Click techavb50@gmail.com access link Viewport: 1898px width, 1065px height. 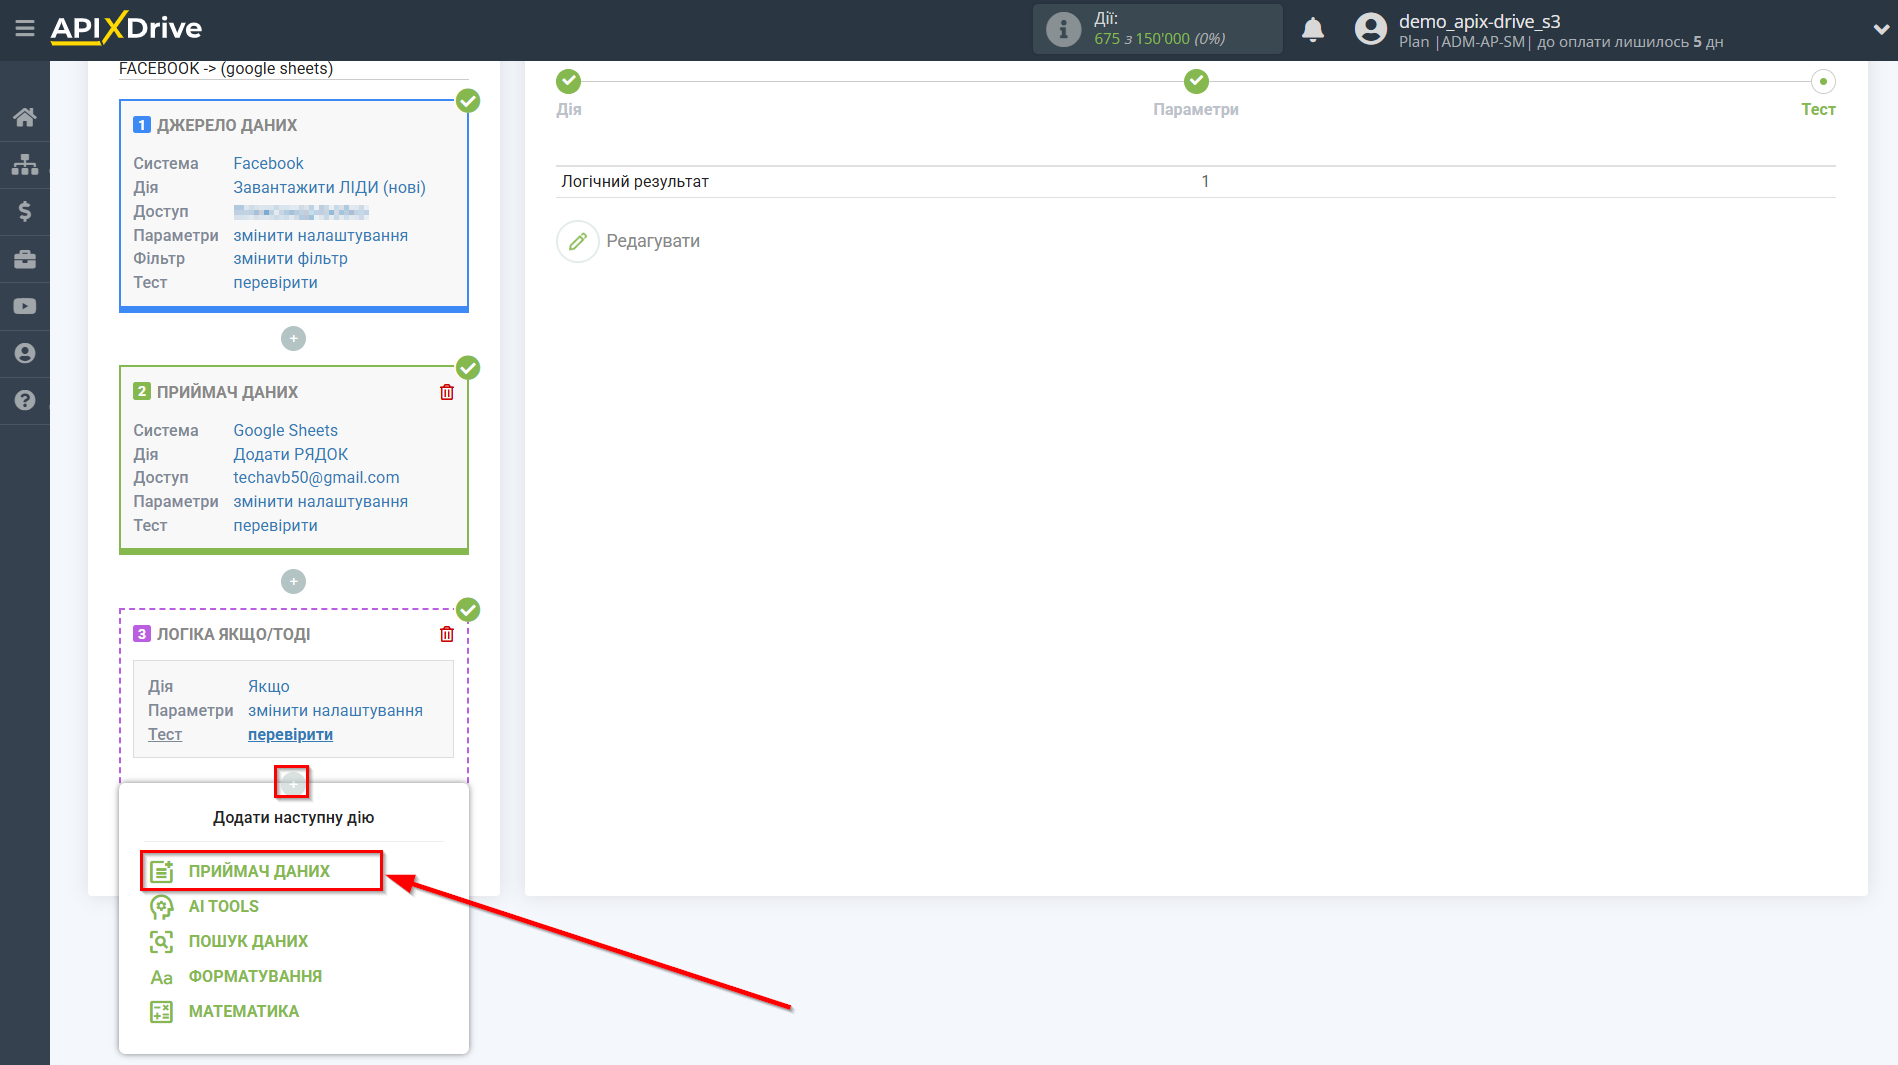point(316,477)
